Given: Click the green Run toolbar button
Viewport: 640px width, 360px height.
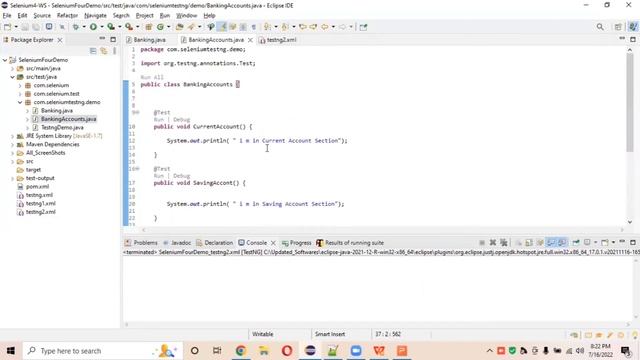Looking at the screenshot, I should click(x=93, y=27).
